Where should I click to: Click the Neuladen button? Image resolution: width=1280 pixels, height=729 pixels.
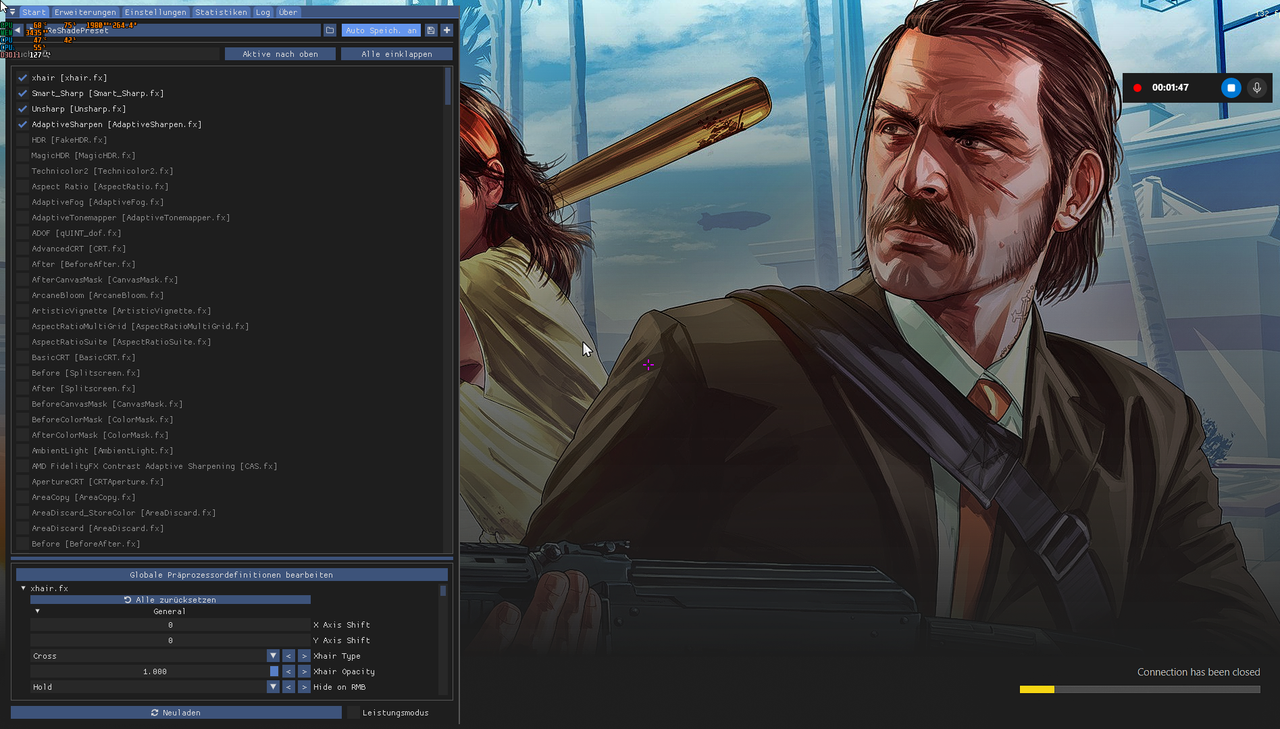point(176,712)
